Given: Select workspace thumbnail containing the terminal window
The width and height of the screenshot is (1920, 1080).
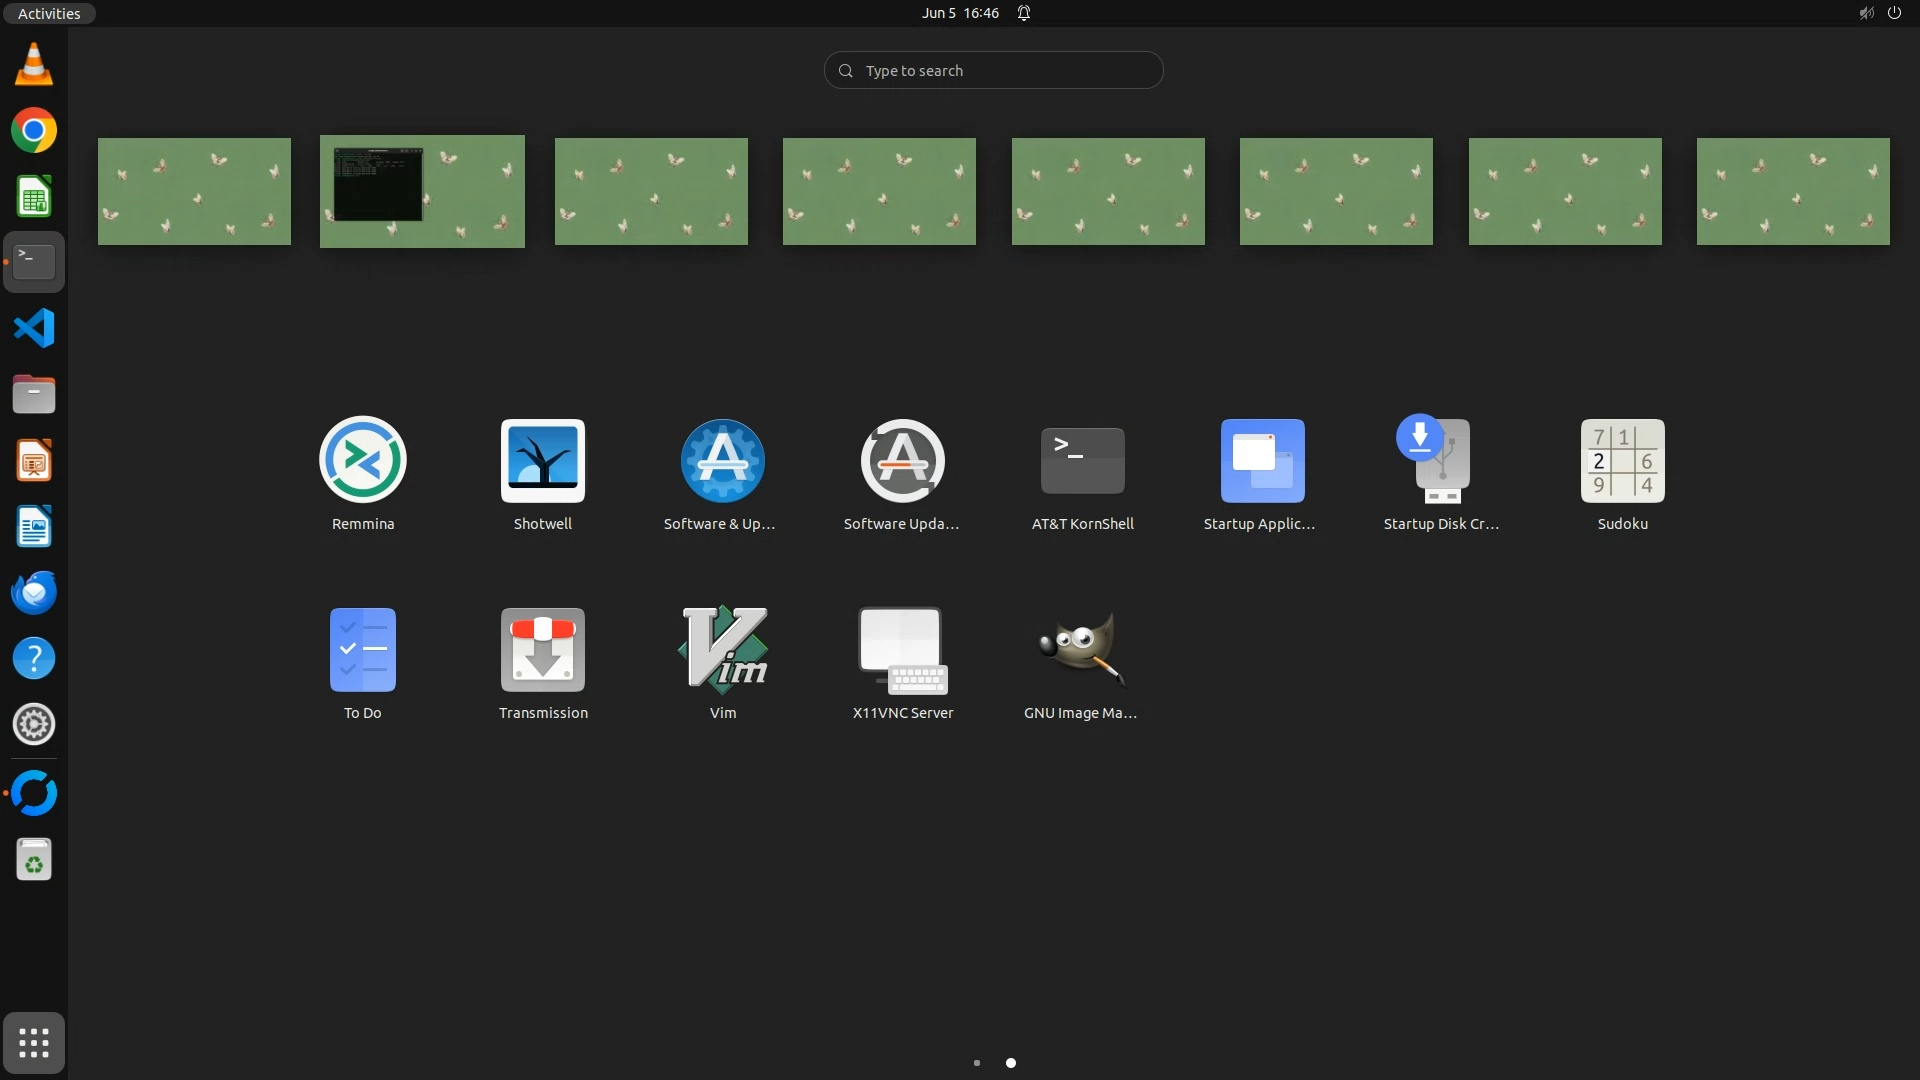Looking at the screenshot, I should pyautogui.click(x=422, y=191).
